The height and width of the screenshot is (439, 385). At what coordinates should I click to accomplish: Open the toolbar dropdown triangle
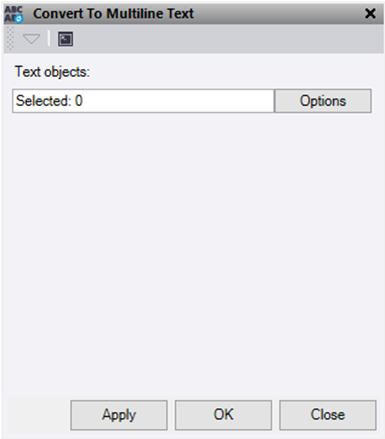point(31,39)
